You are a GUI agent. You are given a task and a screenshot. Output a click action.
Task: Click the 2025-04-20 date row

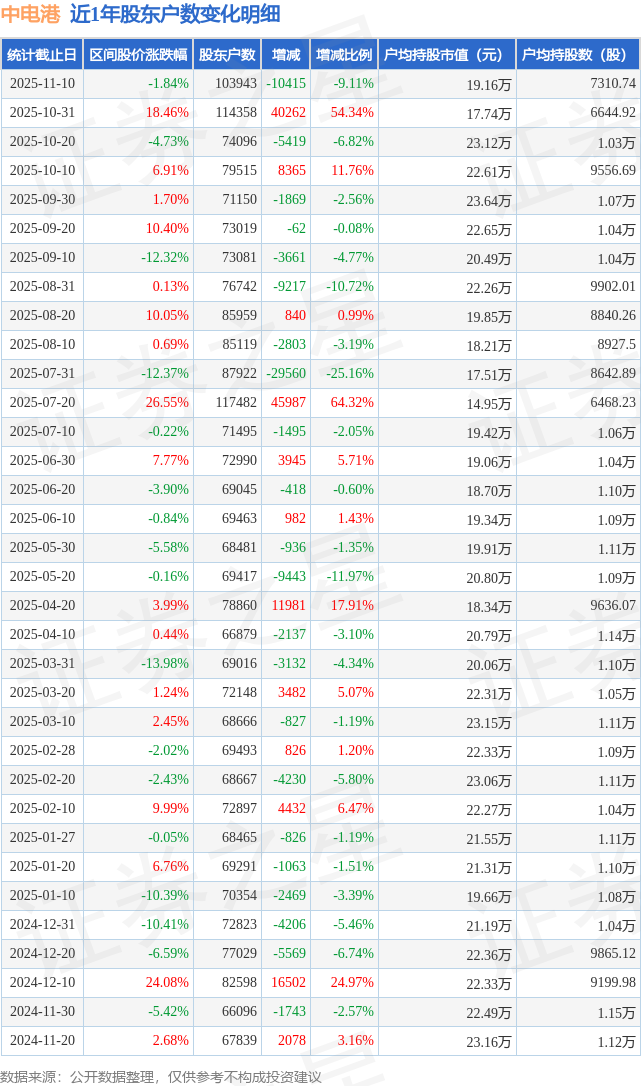(43, 606)
